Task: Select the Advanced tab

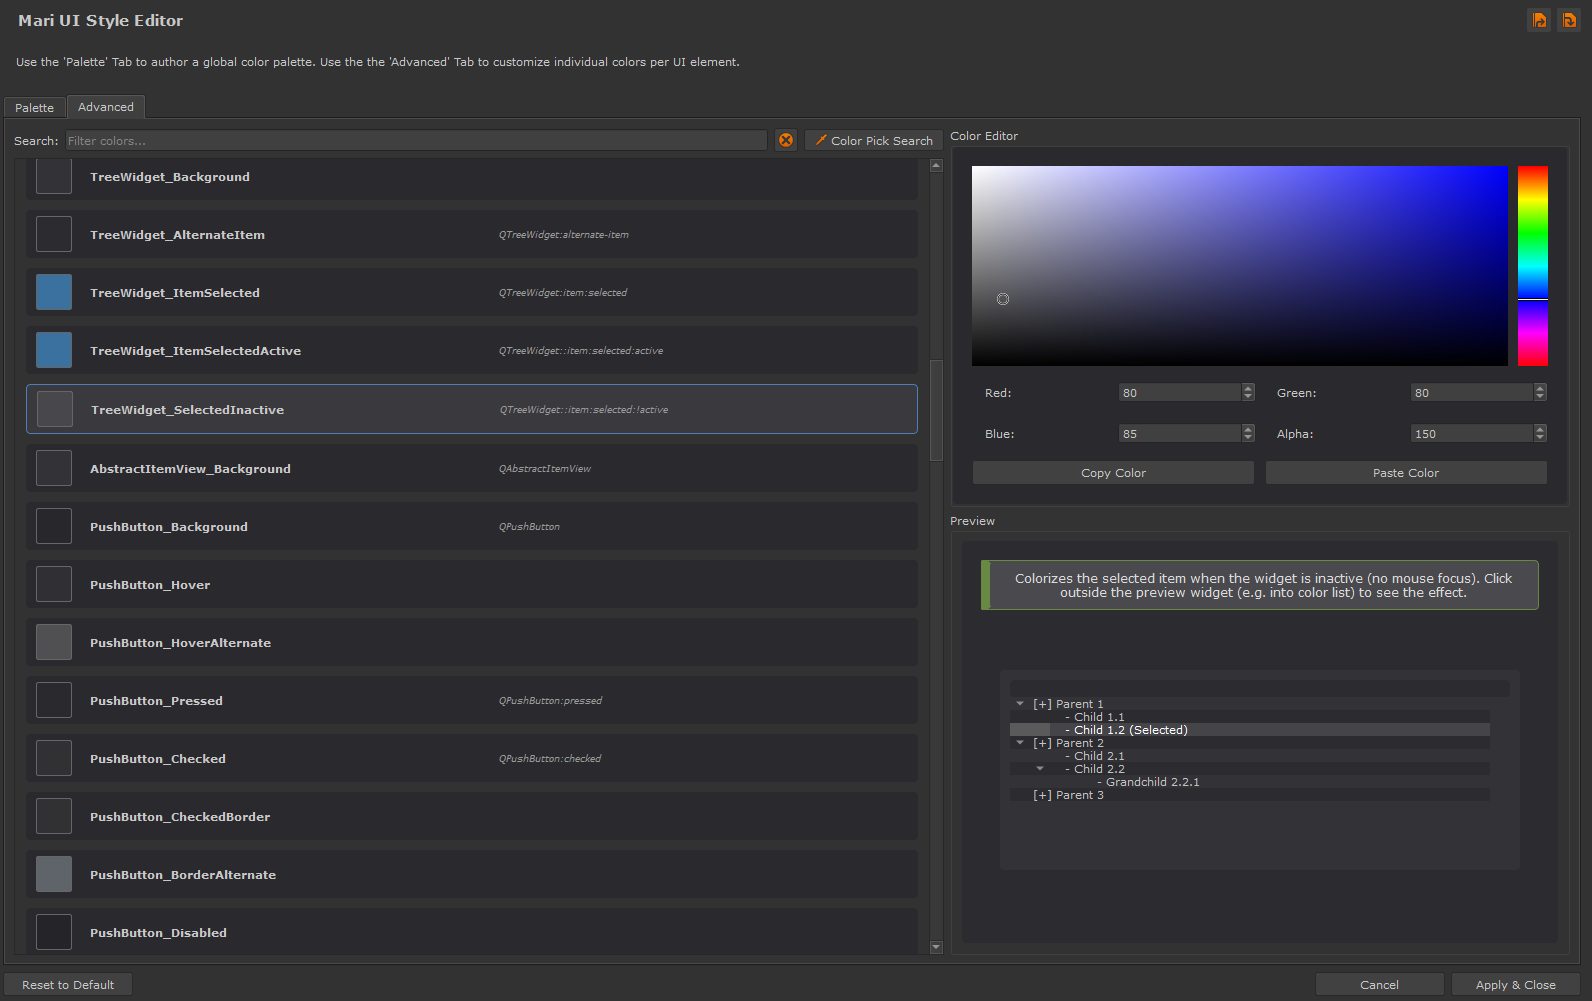Action: pos(106,107)
